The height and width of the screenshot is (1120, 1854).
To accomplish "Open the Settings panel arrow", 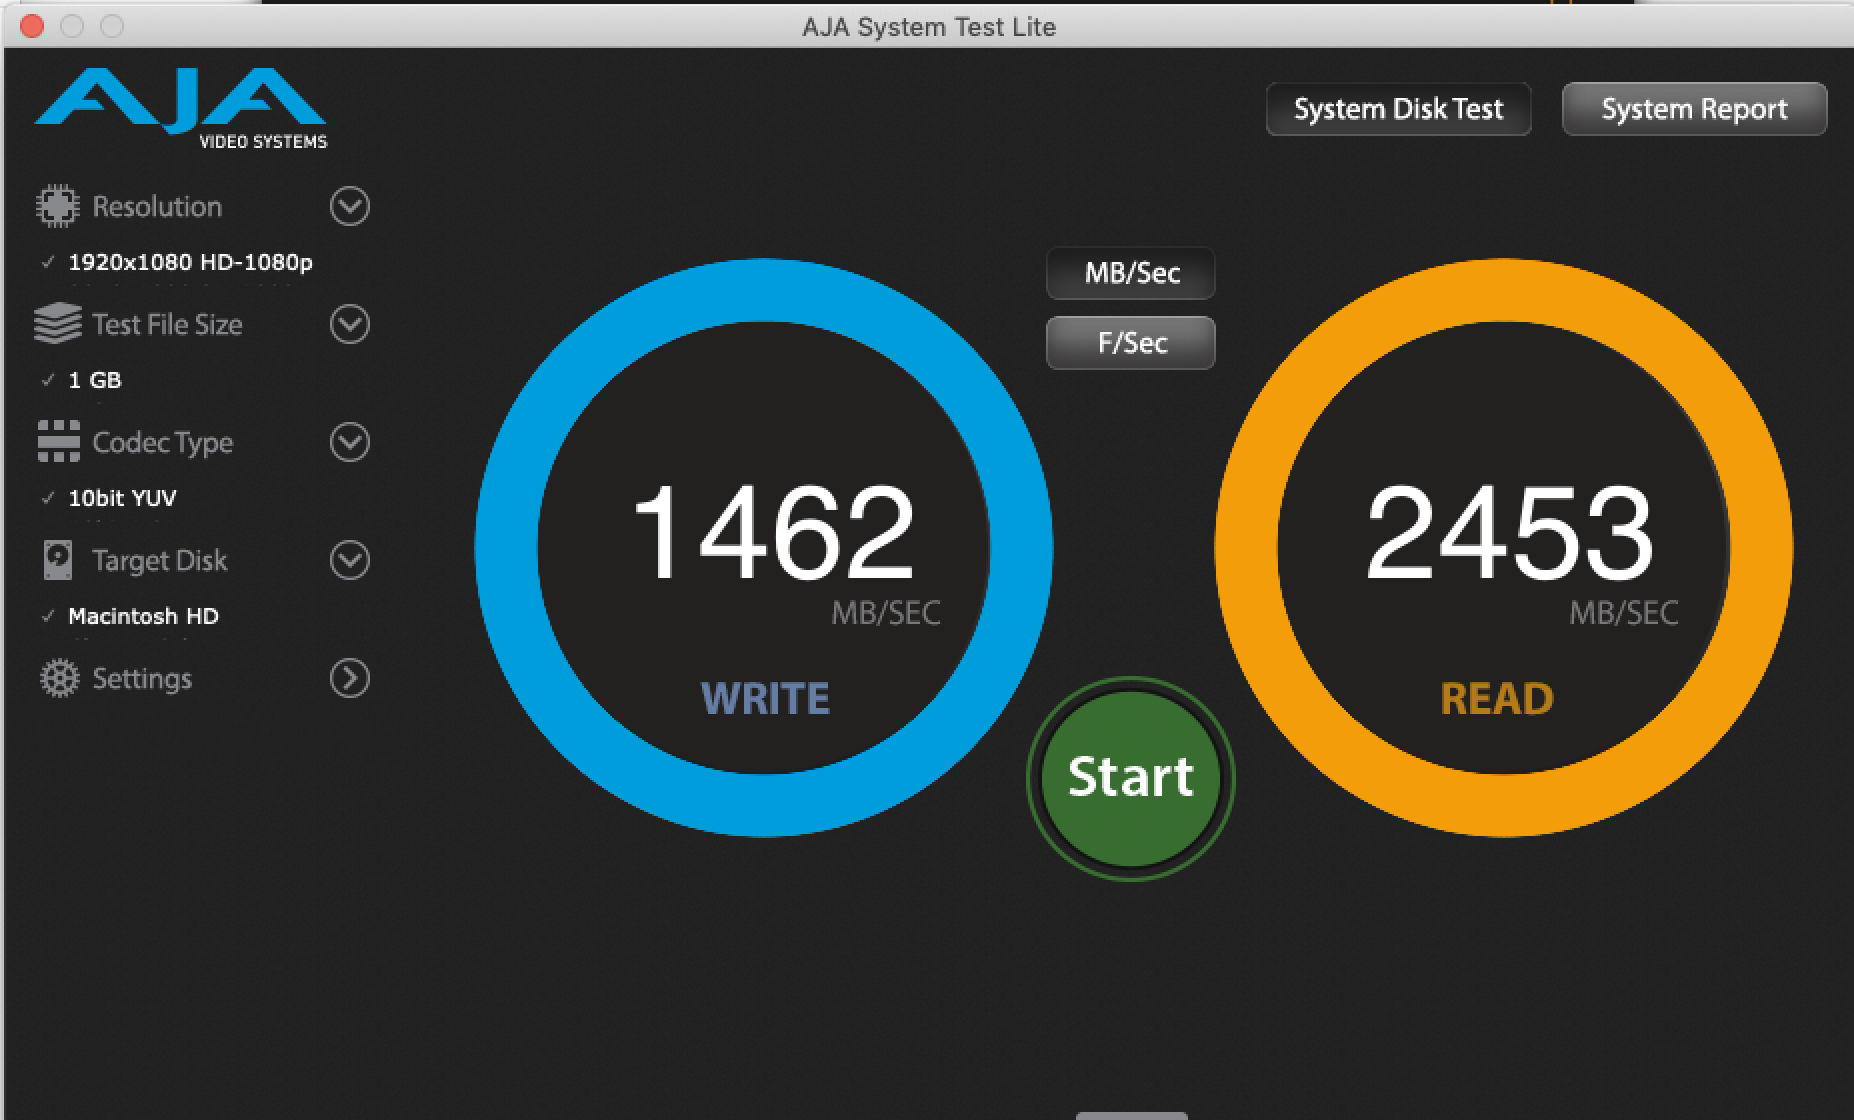I will click(350, 678).
